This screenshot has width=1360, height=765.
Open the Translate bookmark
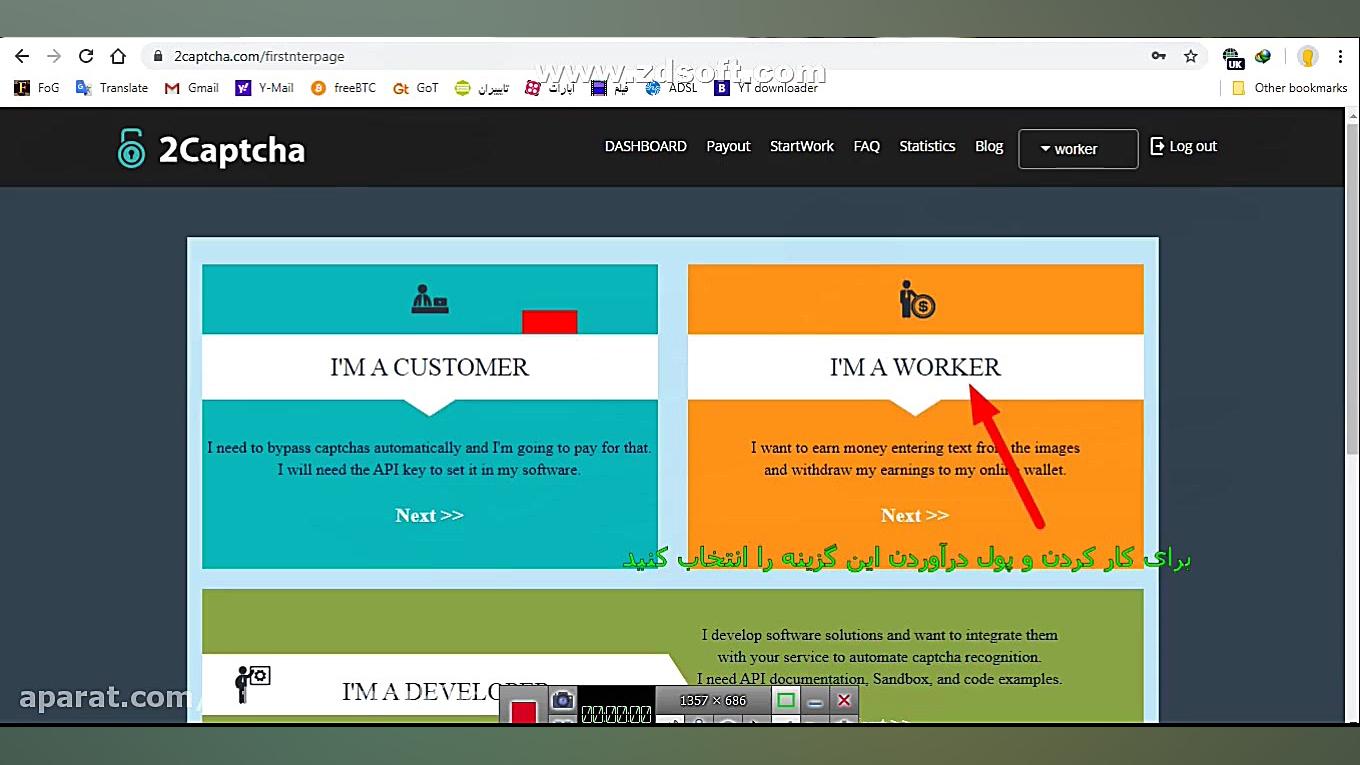tap(112, 88)
